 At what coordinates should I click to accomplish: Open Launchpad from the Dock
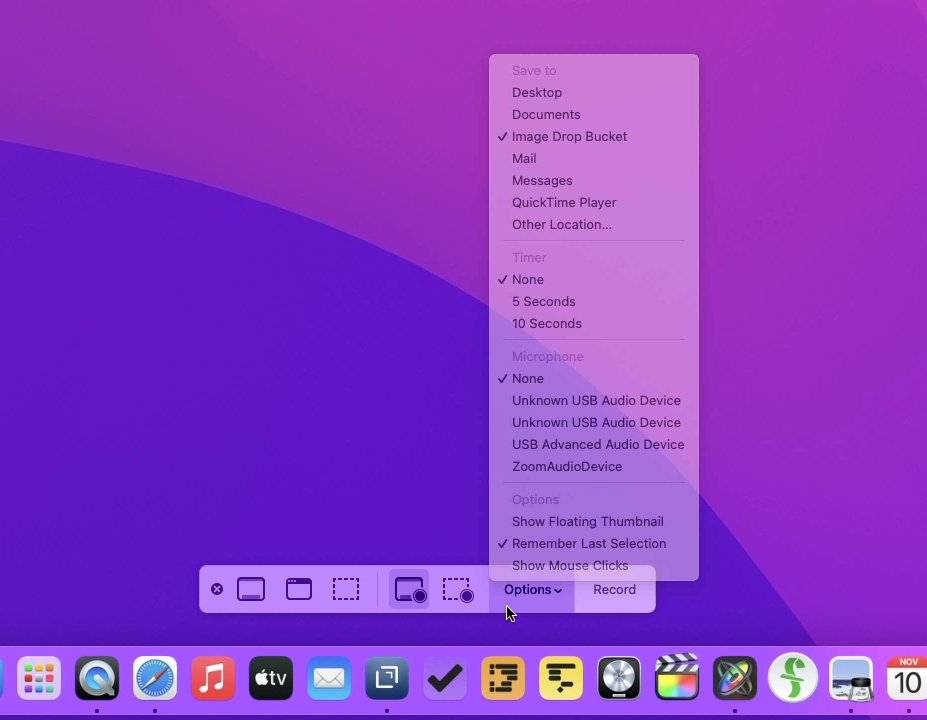coord(38,678)
